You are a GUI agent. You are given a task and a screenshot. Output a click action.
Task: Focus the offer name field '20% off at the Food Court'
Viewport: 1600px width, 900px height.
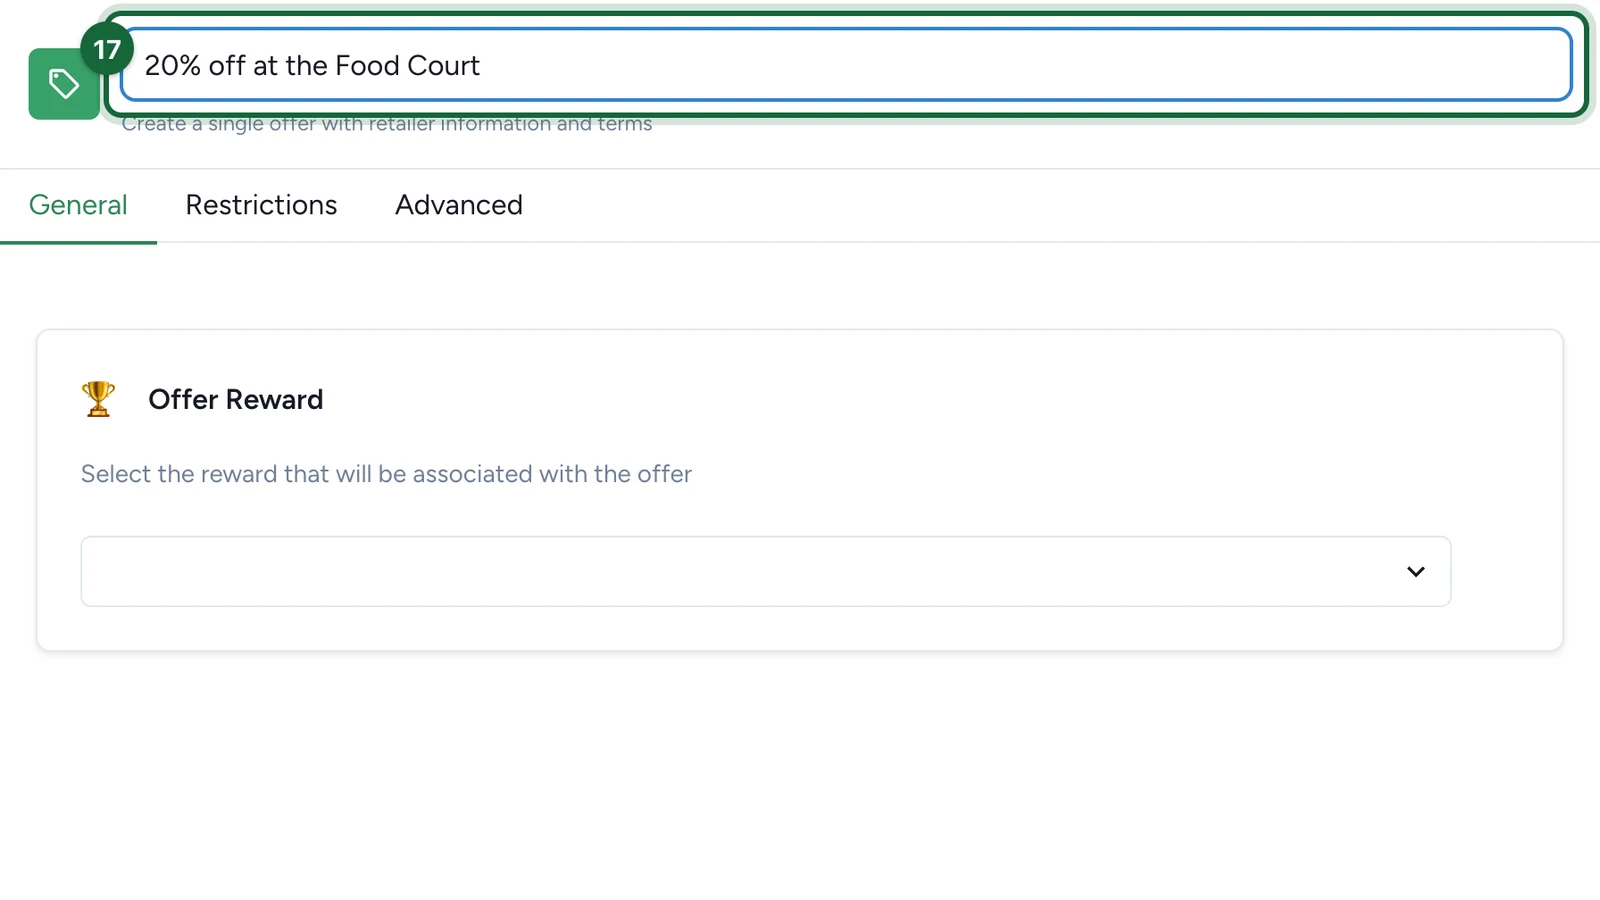coord(846,65)
